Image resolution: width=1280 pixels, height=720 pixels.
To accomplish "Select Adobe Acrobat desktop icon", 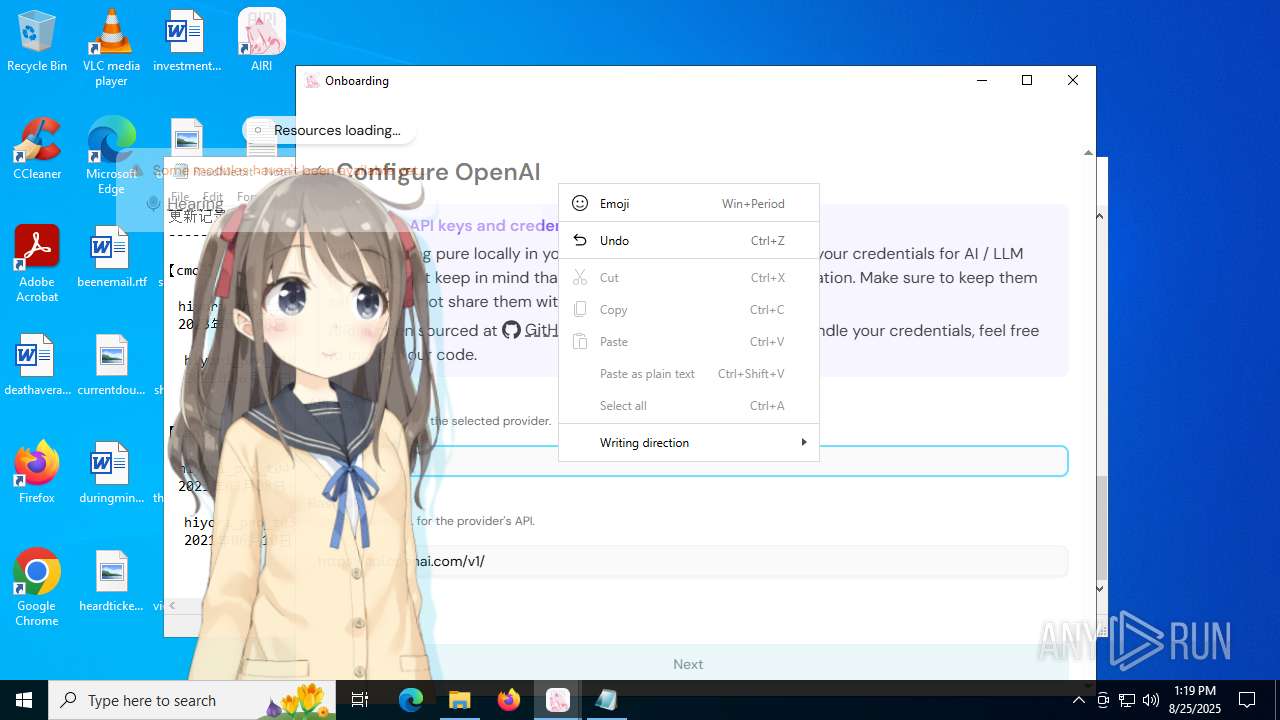I will tap(37, 264).
